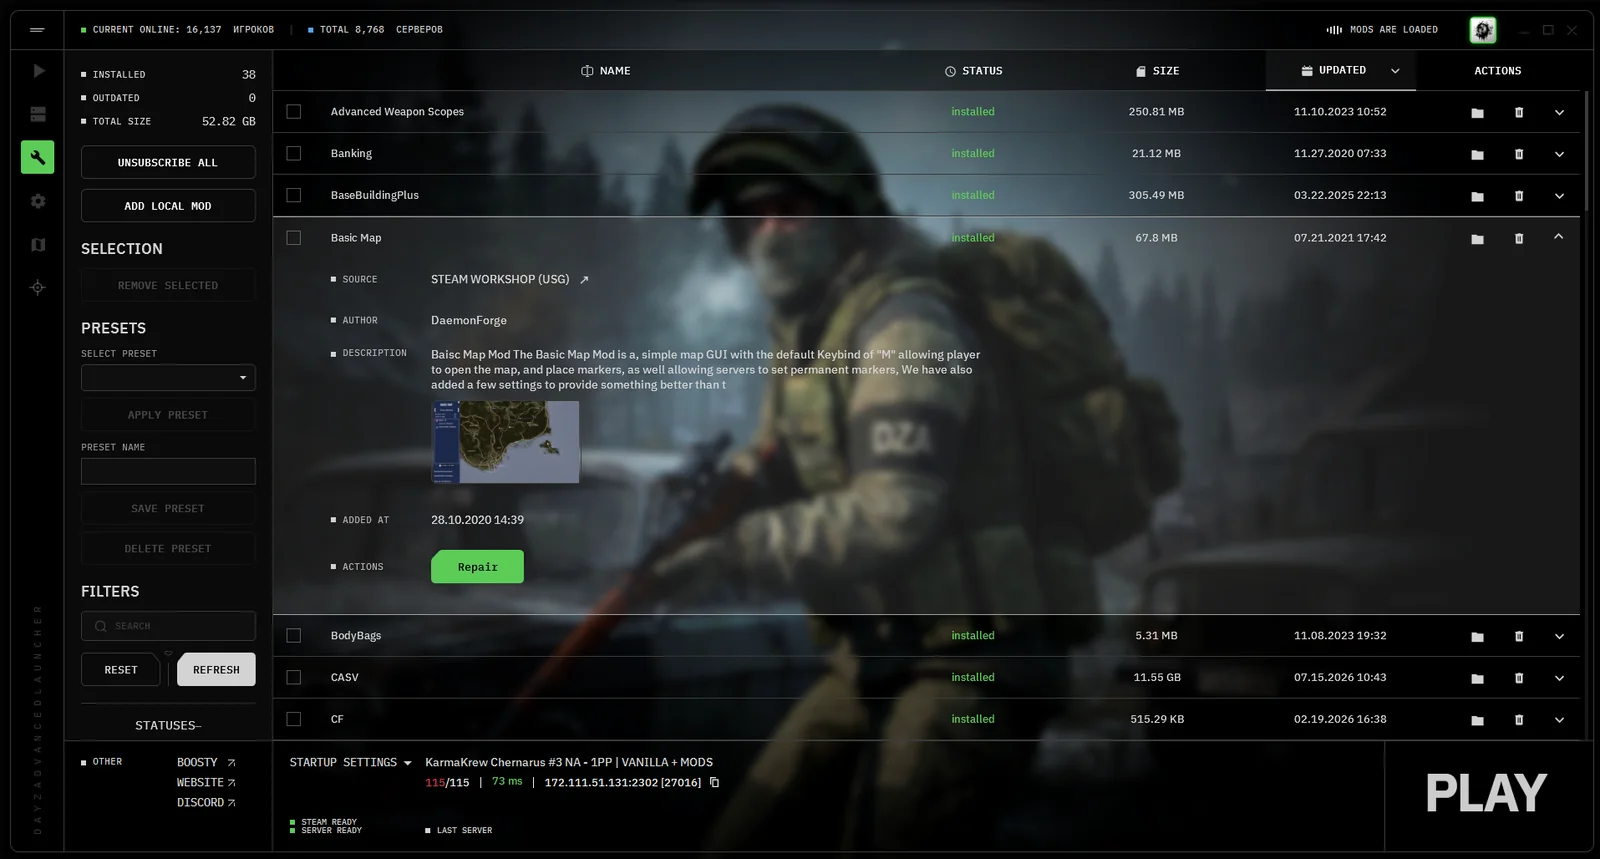The width and height of the screenshot is (1600, 859).
Task: Click the PLAY button
Action: (x=1486, y=794)
